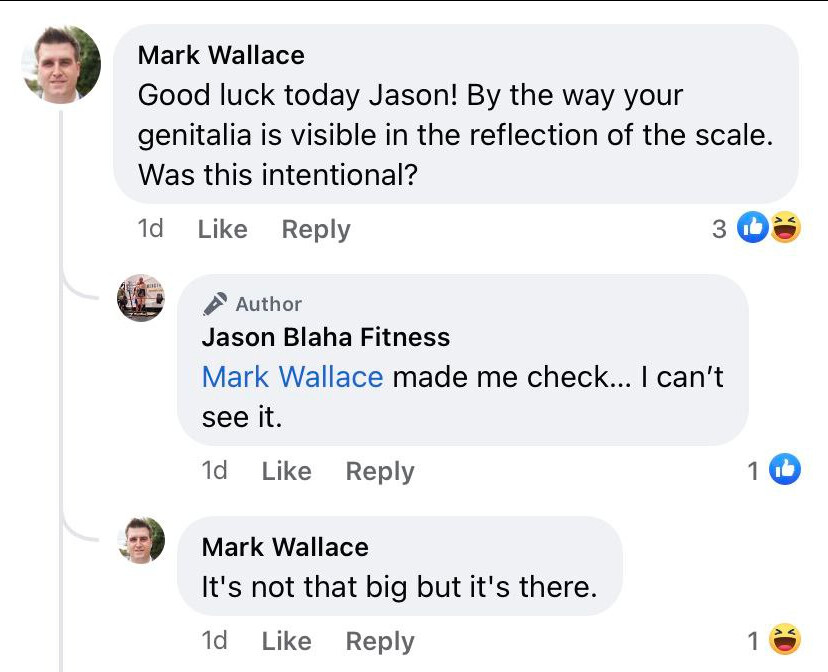
Task: Like Jason Blaha Fitness's reply
Action: point(286,471)
